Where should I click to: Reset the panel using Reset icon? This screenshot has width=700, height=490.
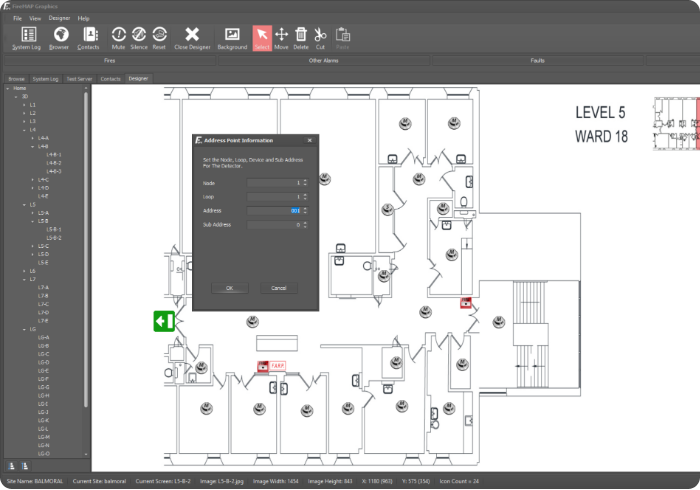click(160, 37)
